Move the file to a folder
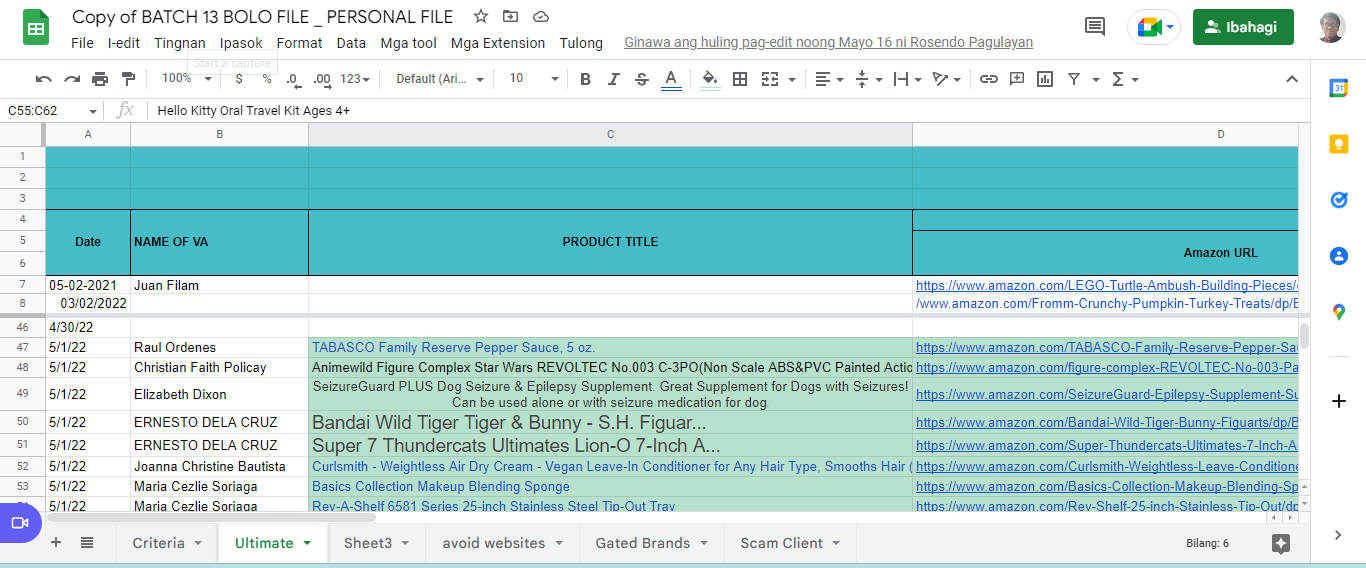1366x568 pixels. click(511, 17)
